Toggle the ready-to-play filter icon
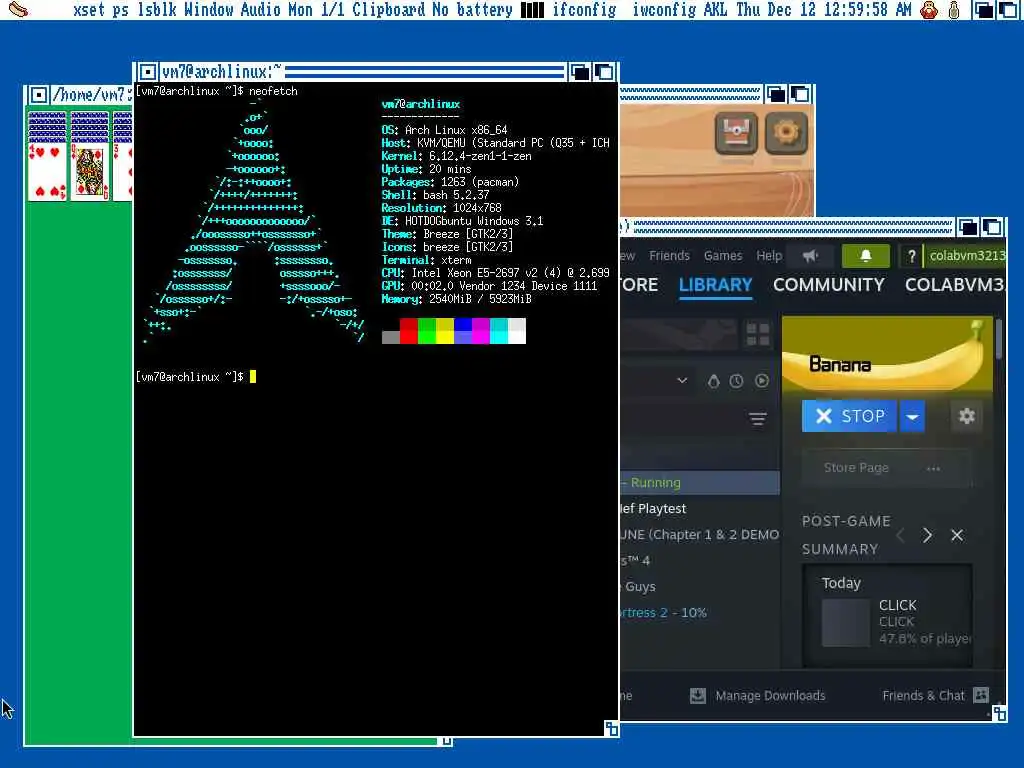 (761, 381)
